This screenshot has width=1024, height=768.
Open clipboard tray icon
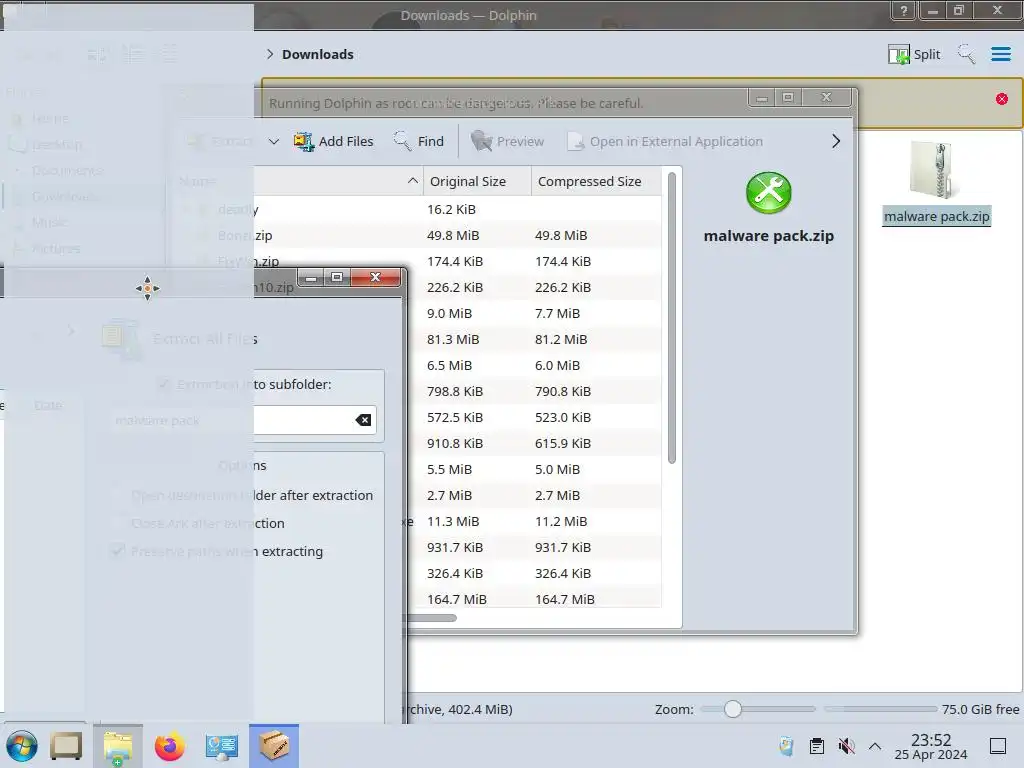click(816, 746)
